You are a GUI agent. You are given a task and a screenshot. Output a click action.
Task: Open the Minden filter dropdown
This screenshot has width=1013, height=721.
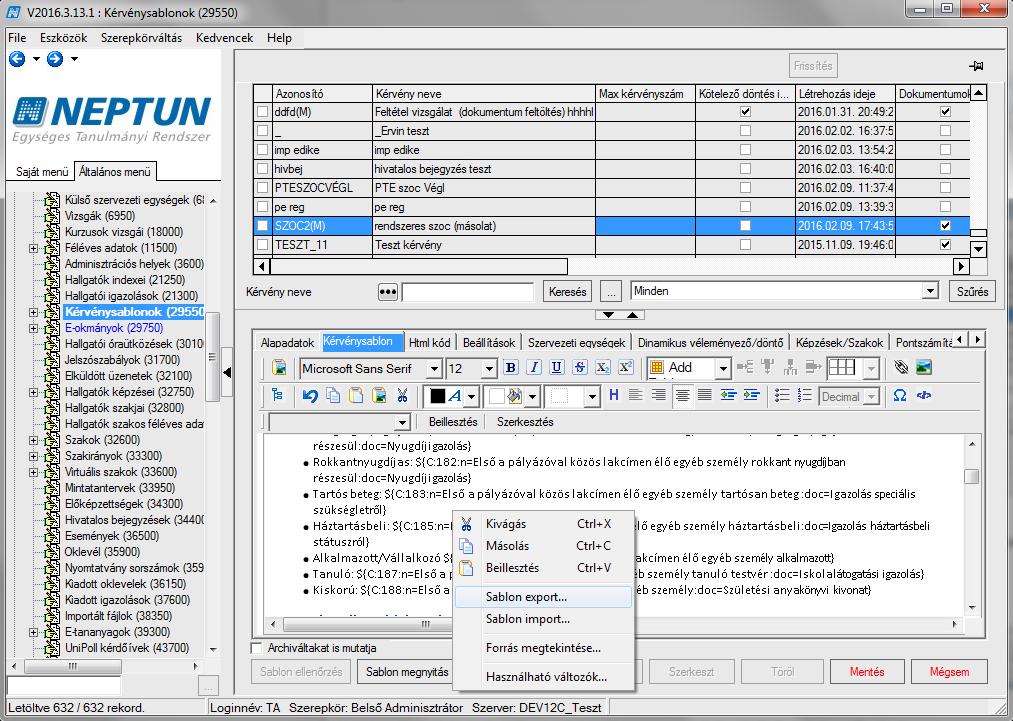coord(930,291)
